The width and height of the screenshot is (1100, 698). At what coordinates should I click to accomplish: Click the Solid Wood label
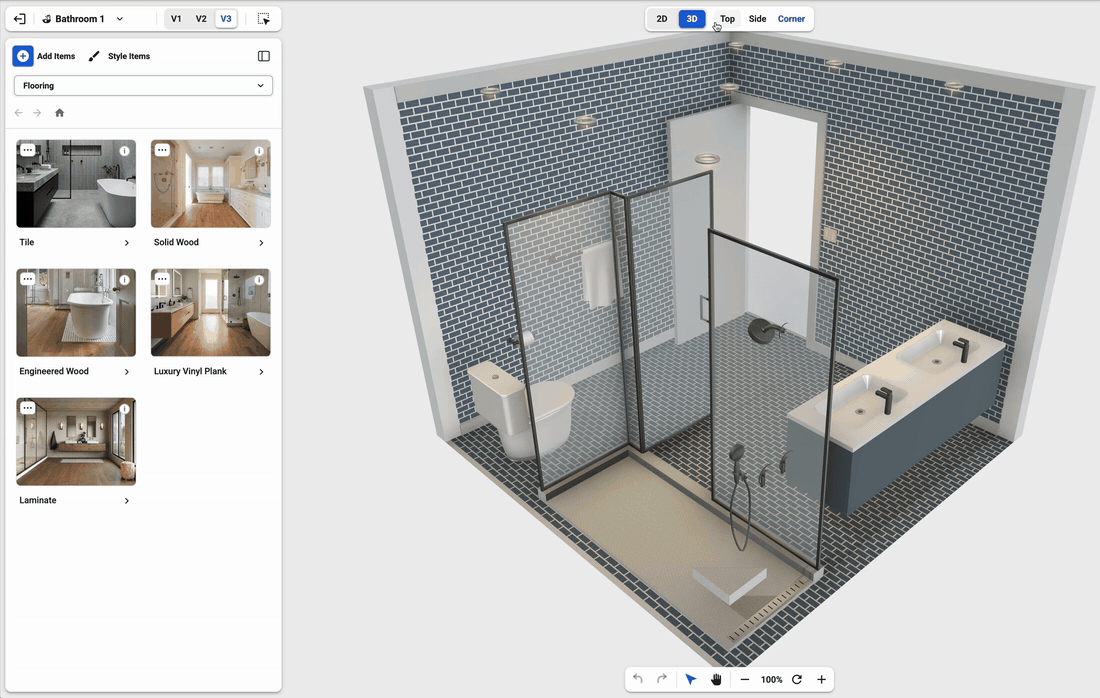176,243
